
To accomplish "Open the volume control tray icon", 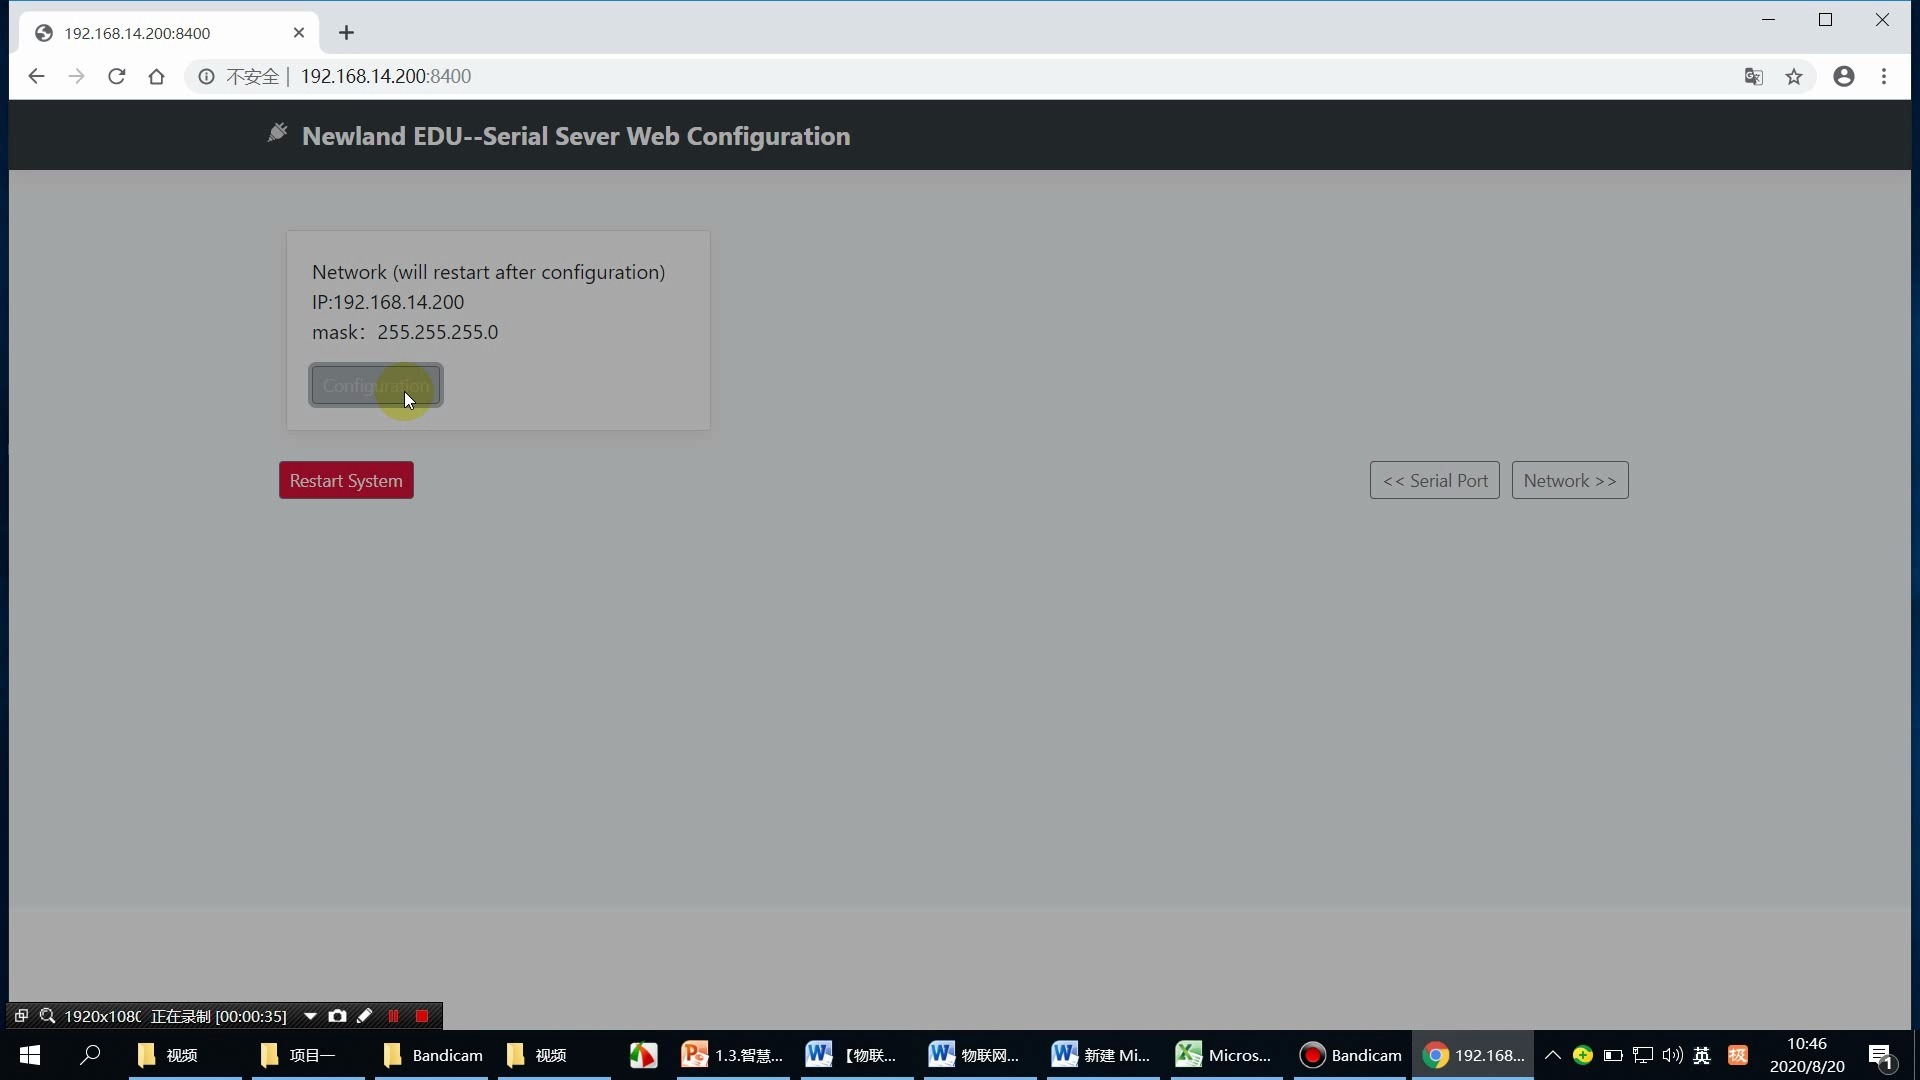I will click(x=1672, y=1055).
